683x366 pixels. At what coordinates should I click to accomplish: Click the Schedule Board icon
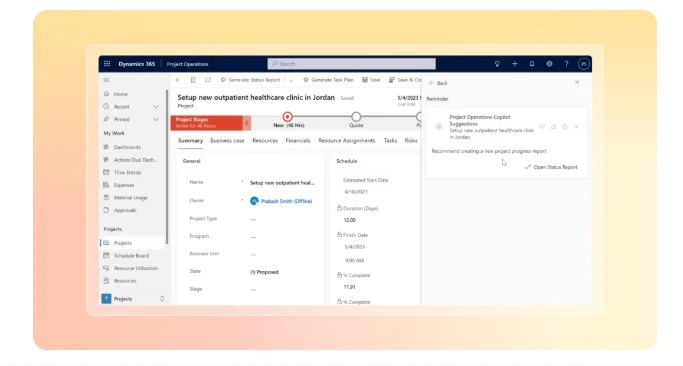106,255
